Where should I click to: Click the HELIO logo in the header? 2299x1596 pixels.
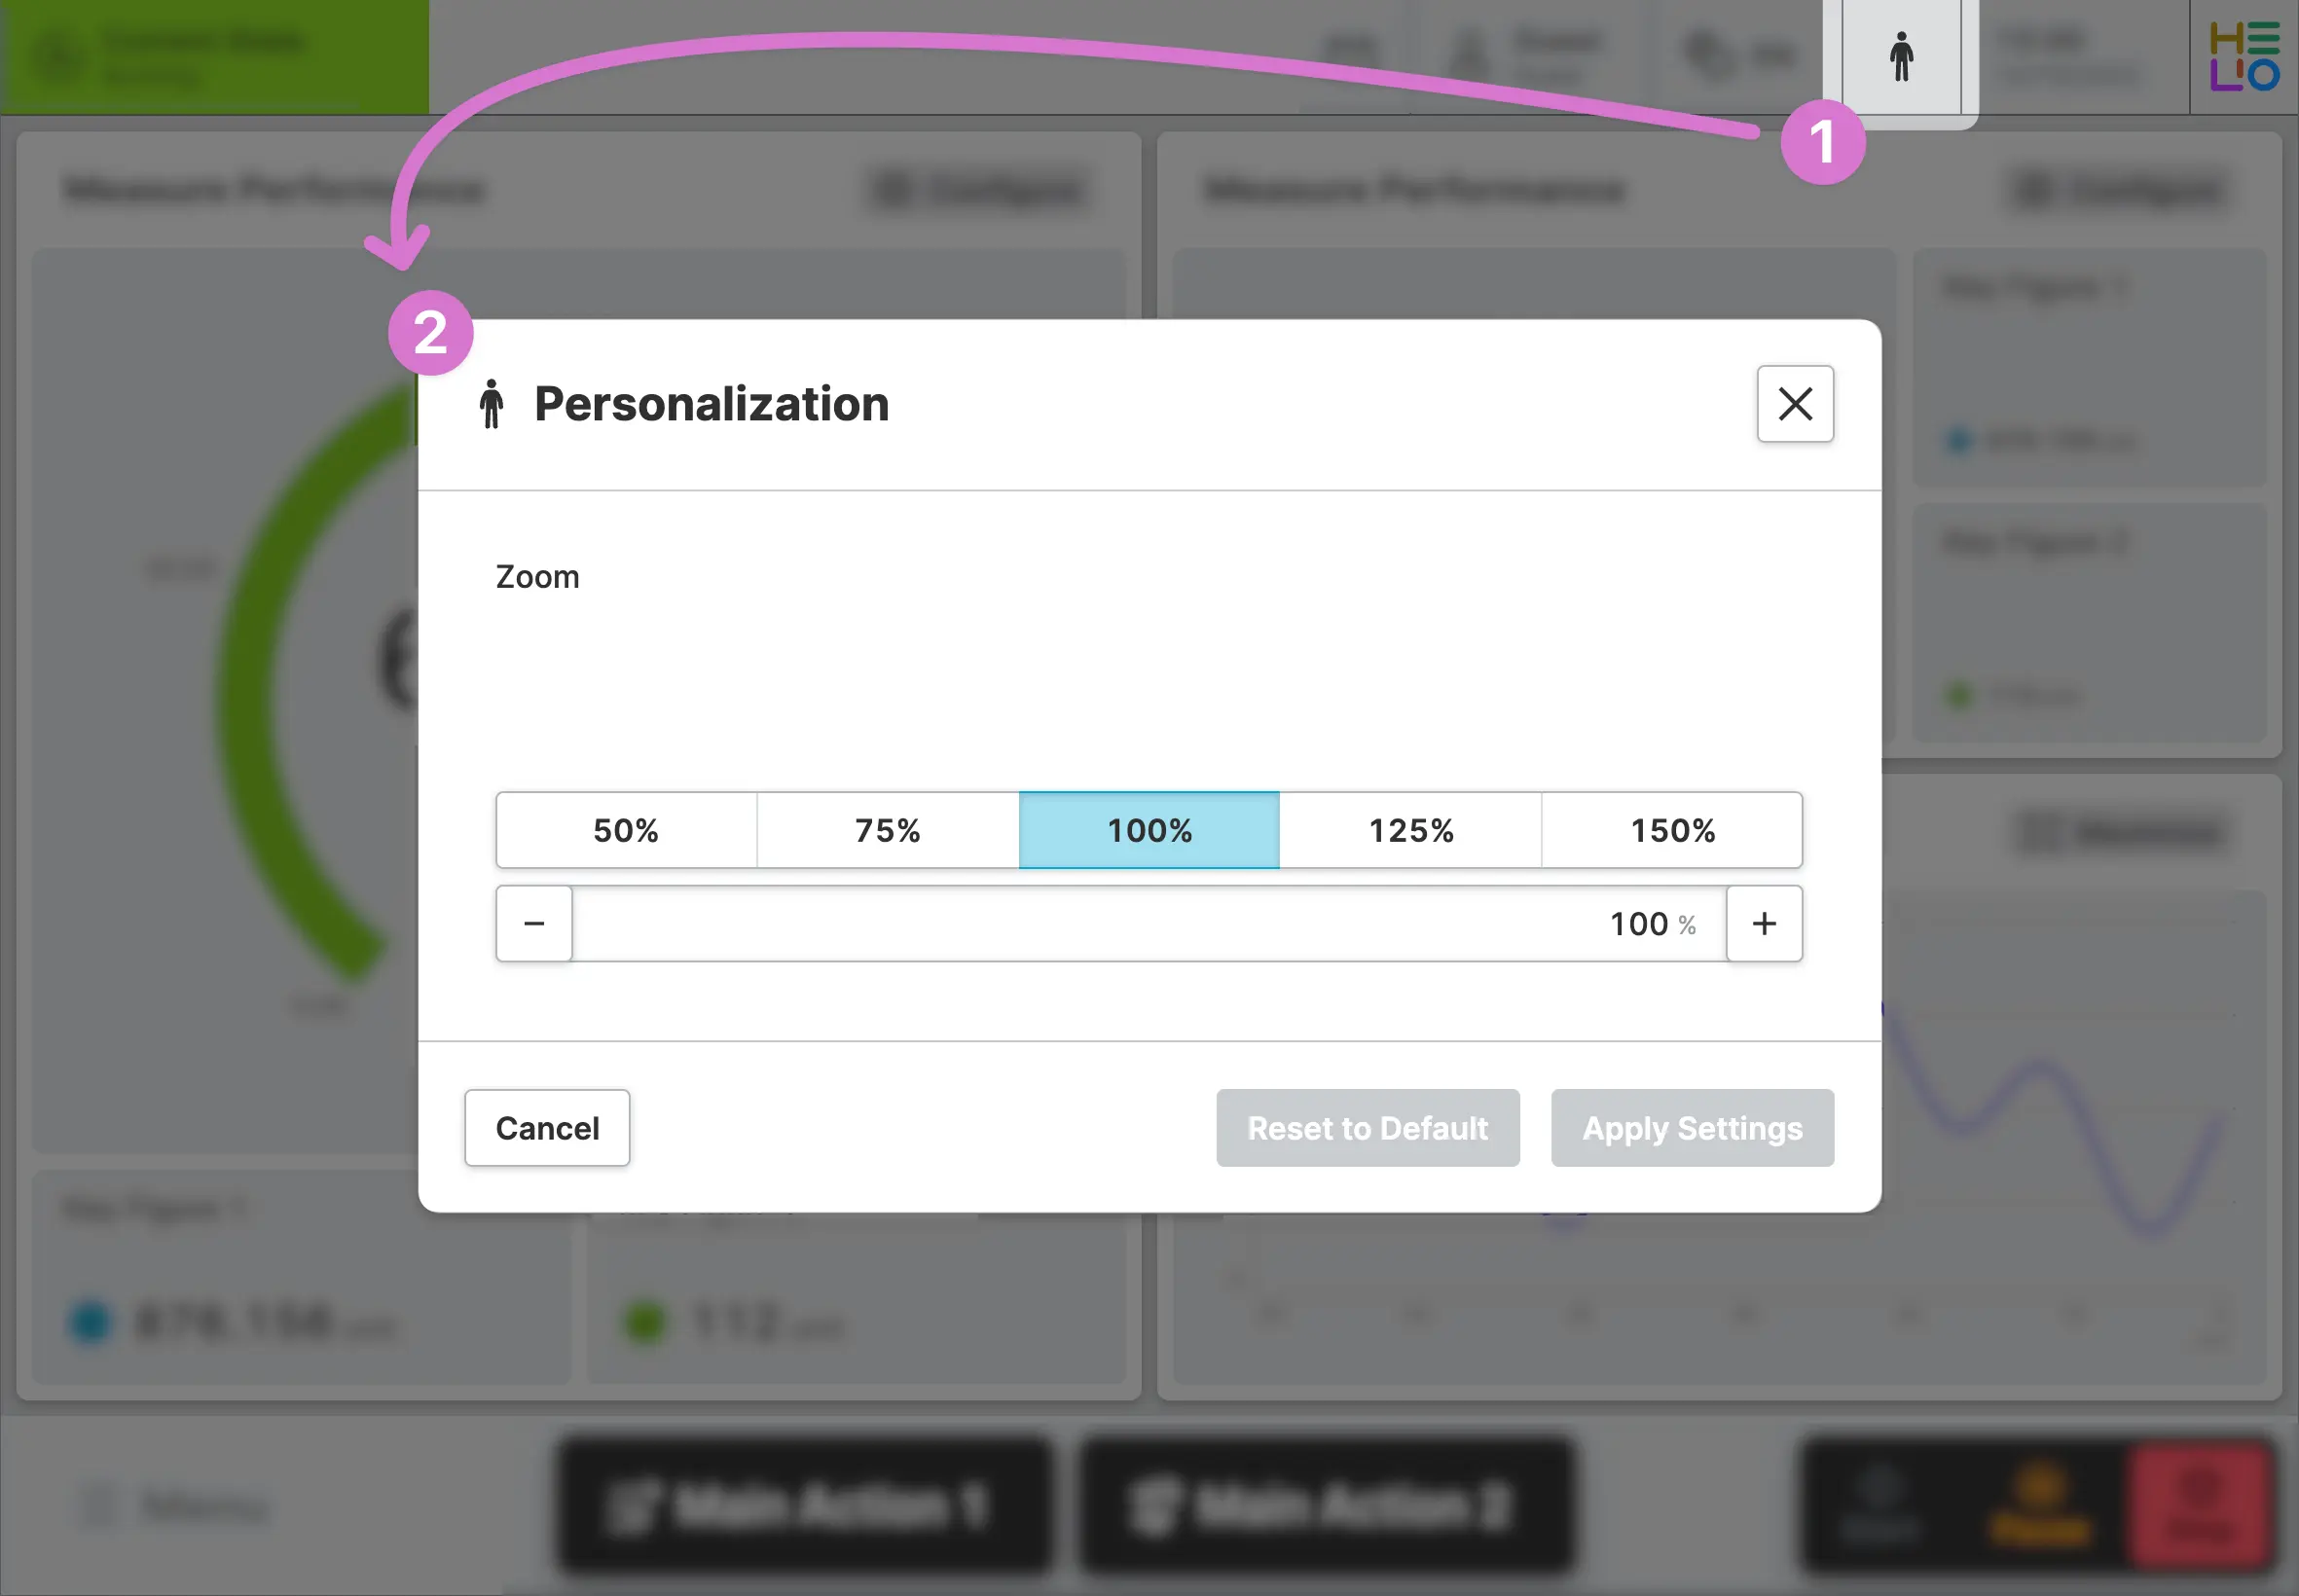[x=2244, y=57]
